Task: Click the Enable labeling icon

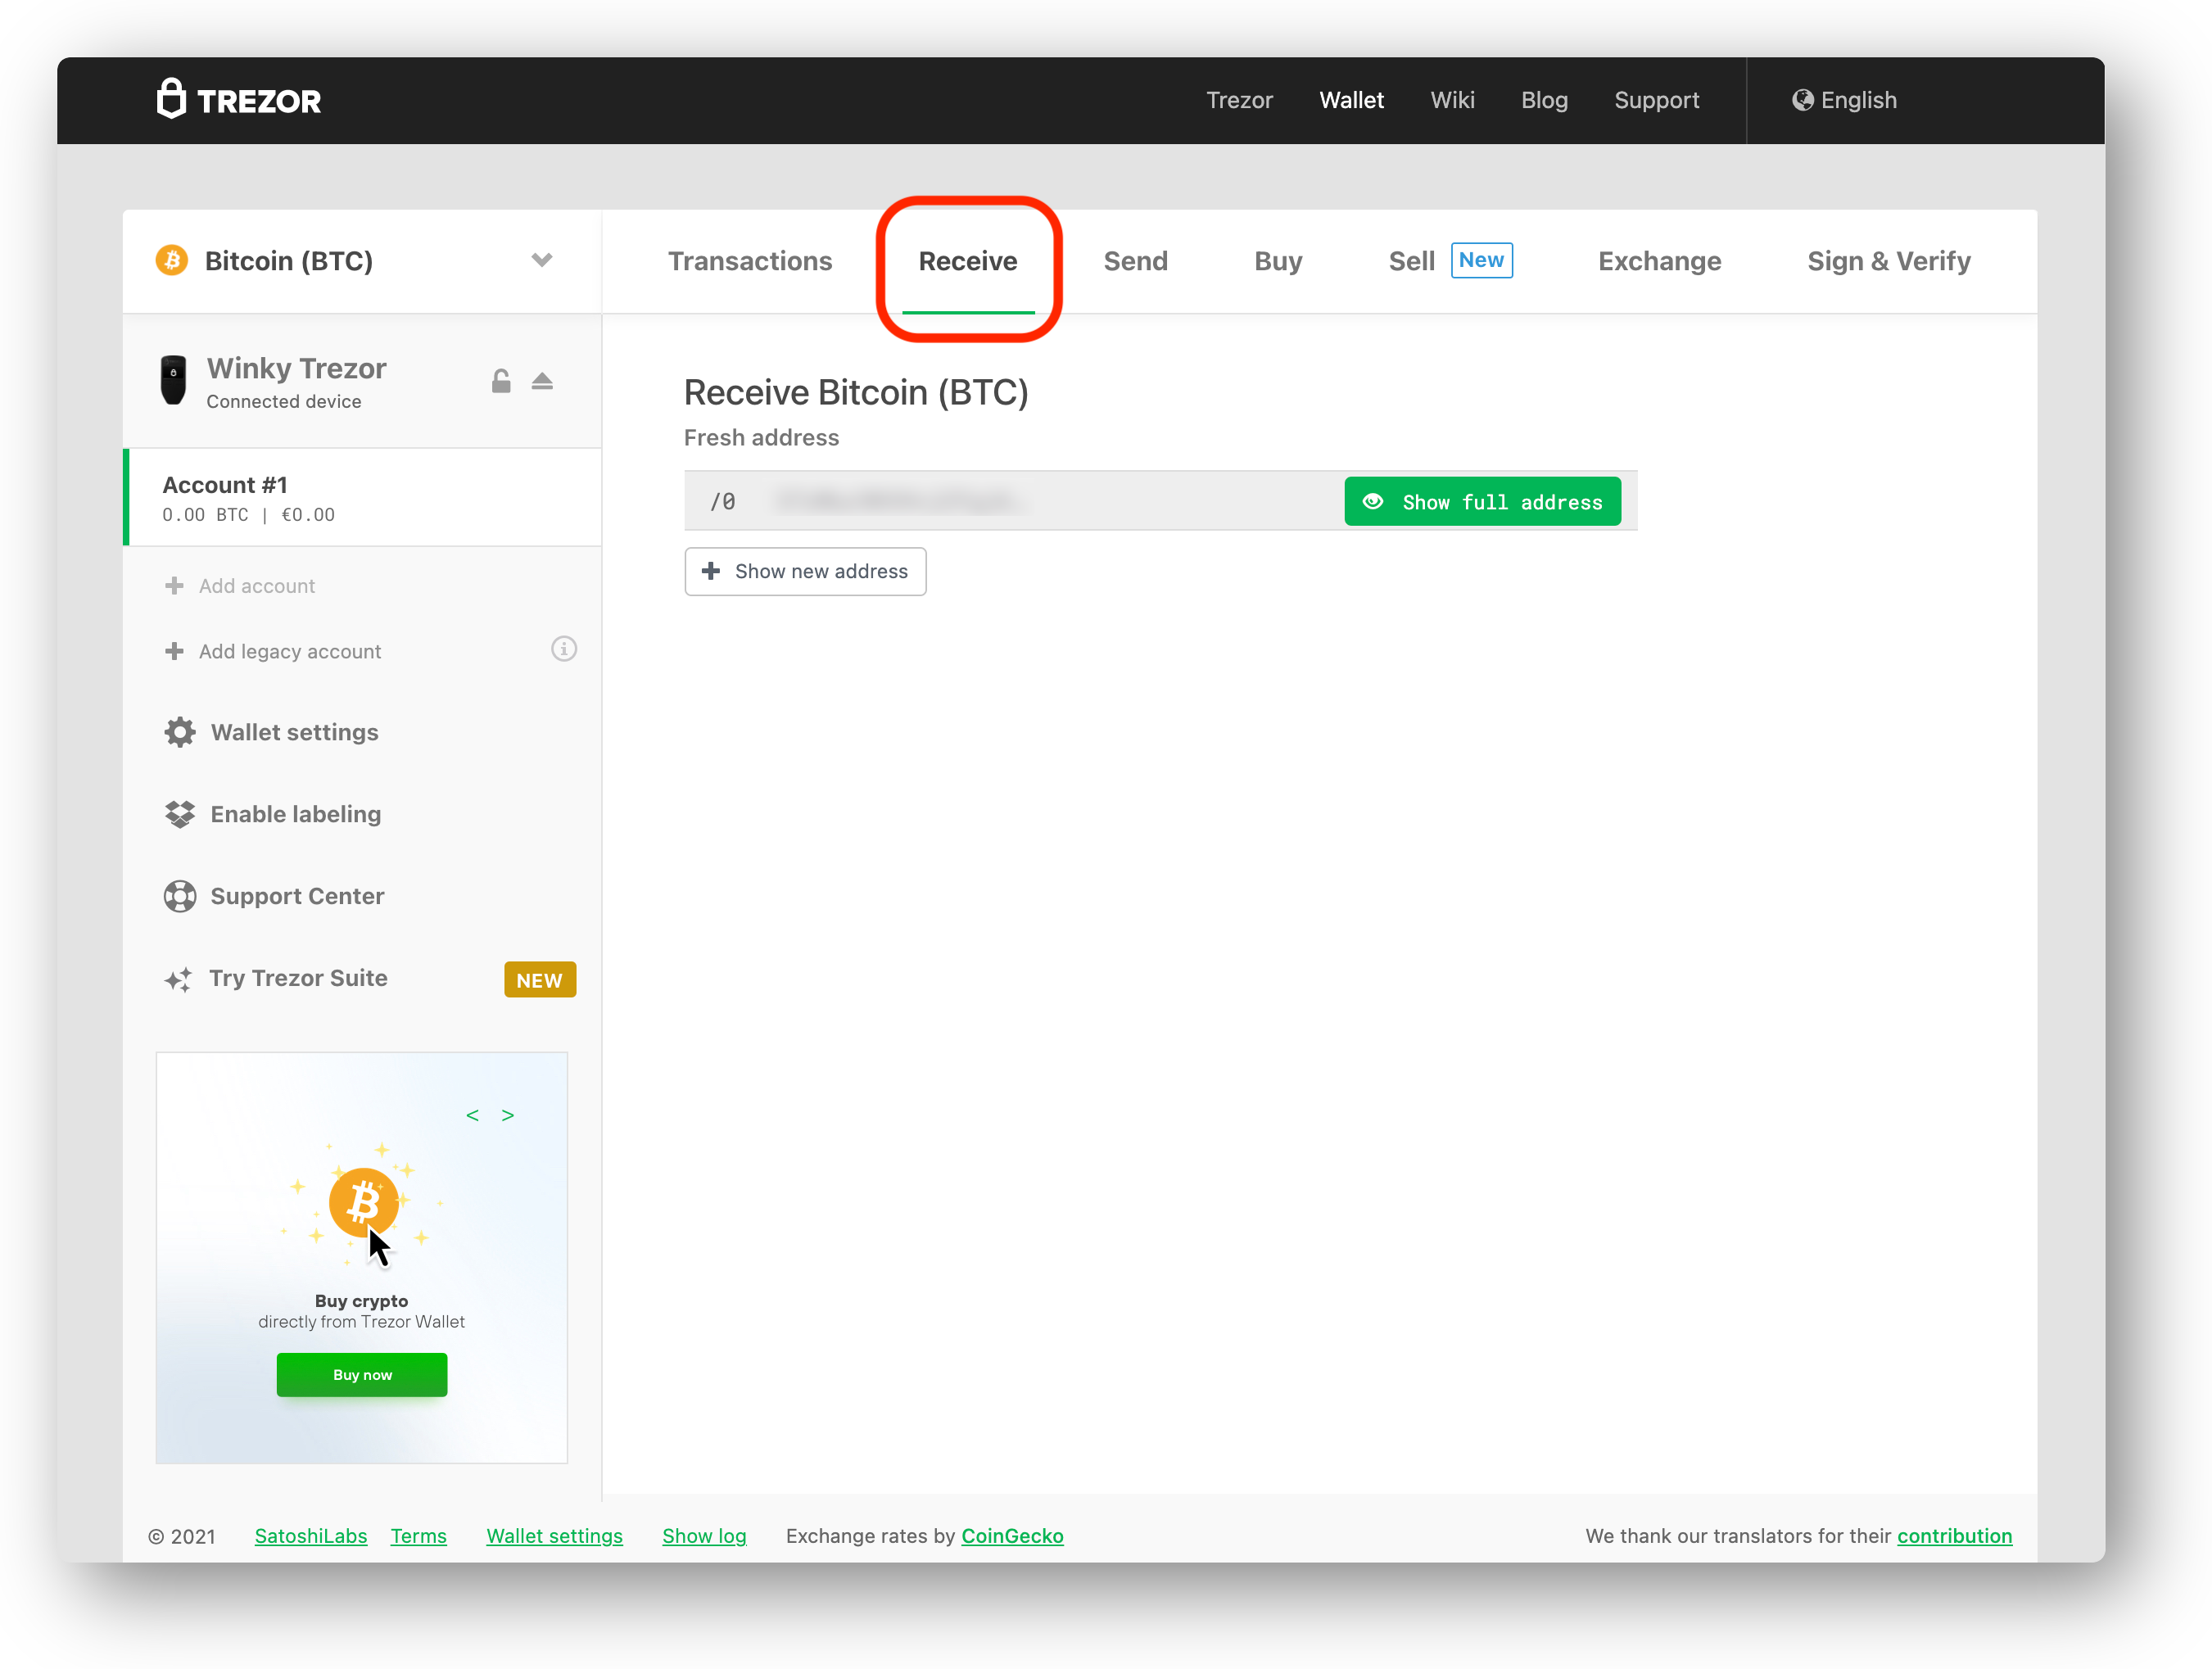Action: coord(179,815)
